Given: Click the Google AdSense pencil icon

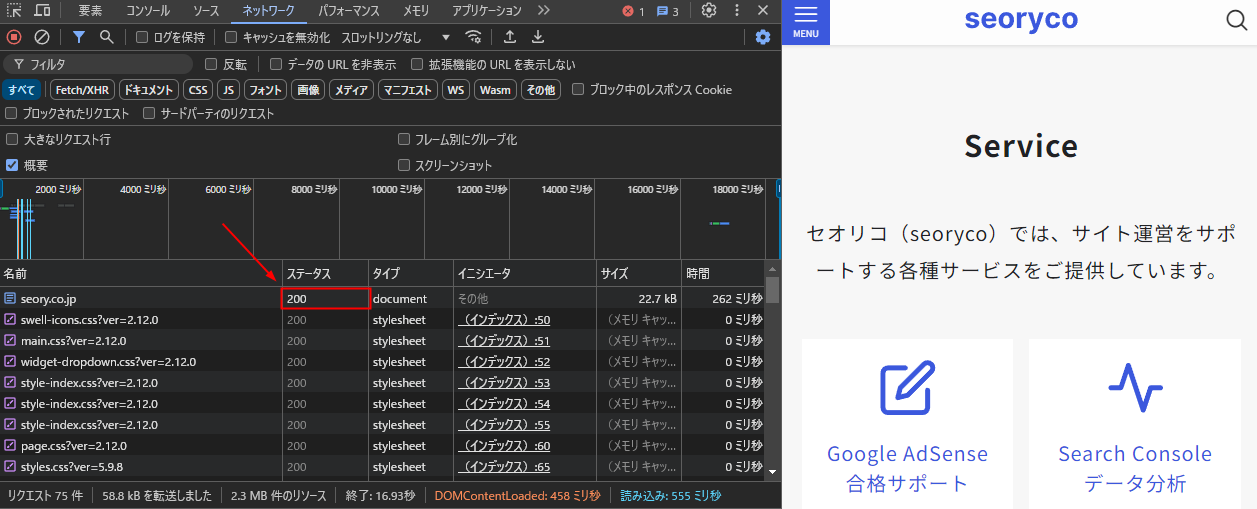Looking at the screenshot, I should (907, 388).
